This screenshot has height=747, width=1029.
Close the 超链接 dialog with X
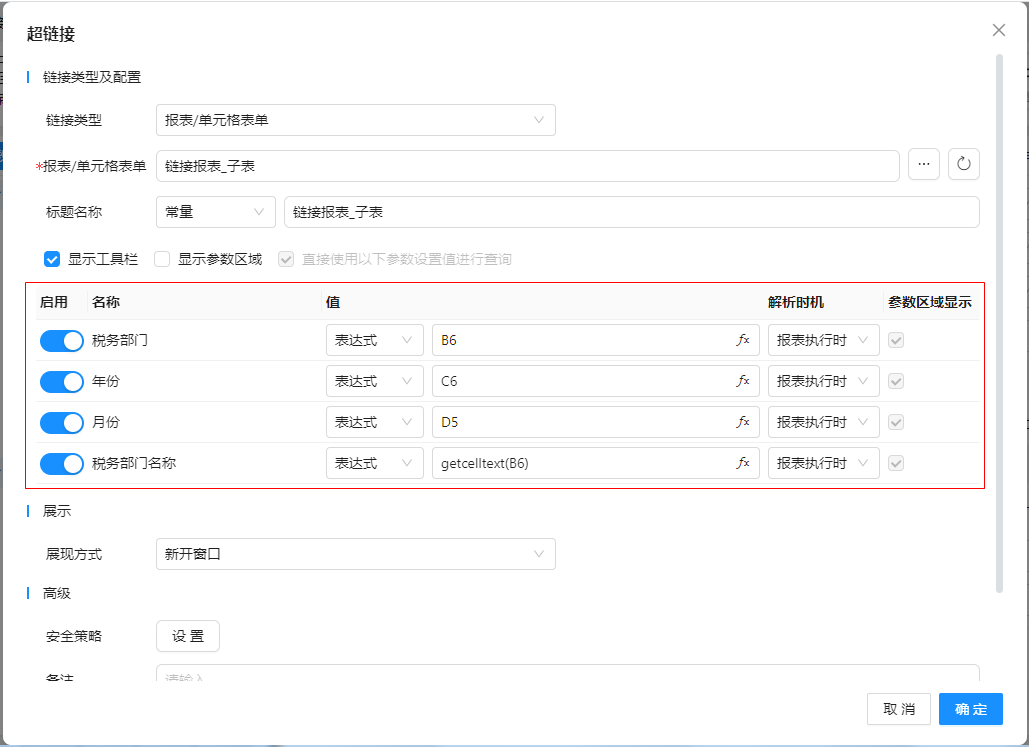[998, 30]
